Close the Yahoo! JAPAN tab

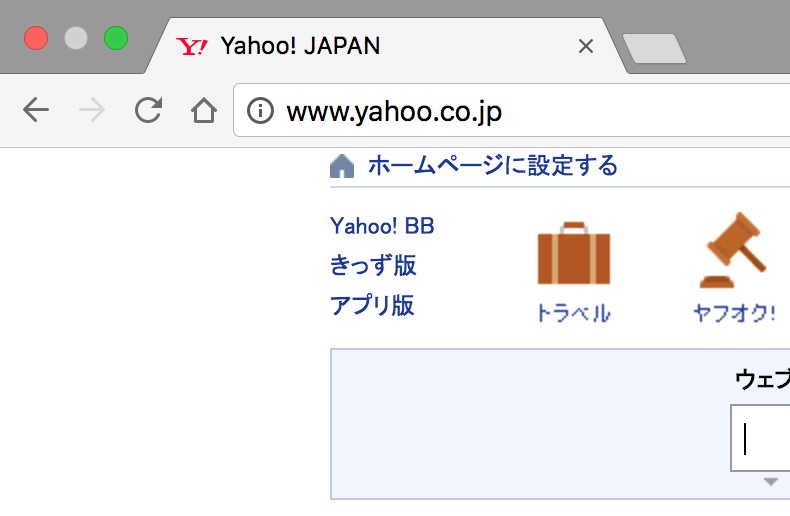(585, 46)
